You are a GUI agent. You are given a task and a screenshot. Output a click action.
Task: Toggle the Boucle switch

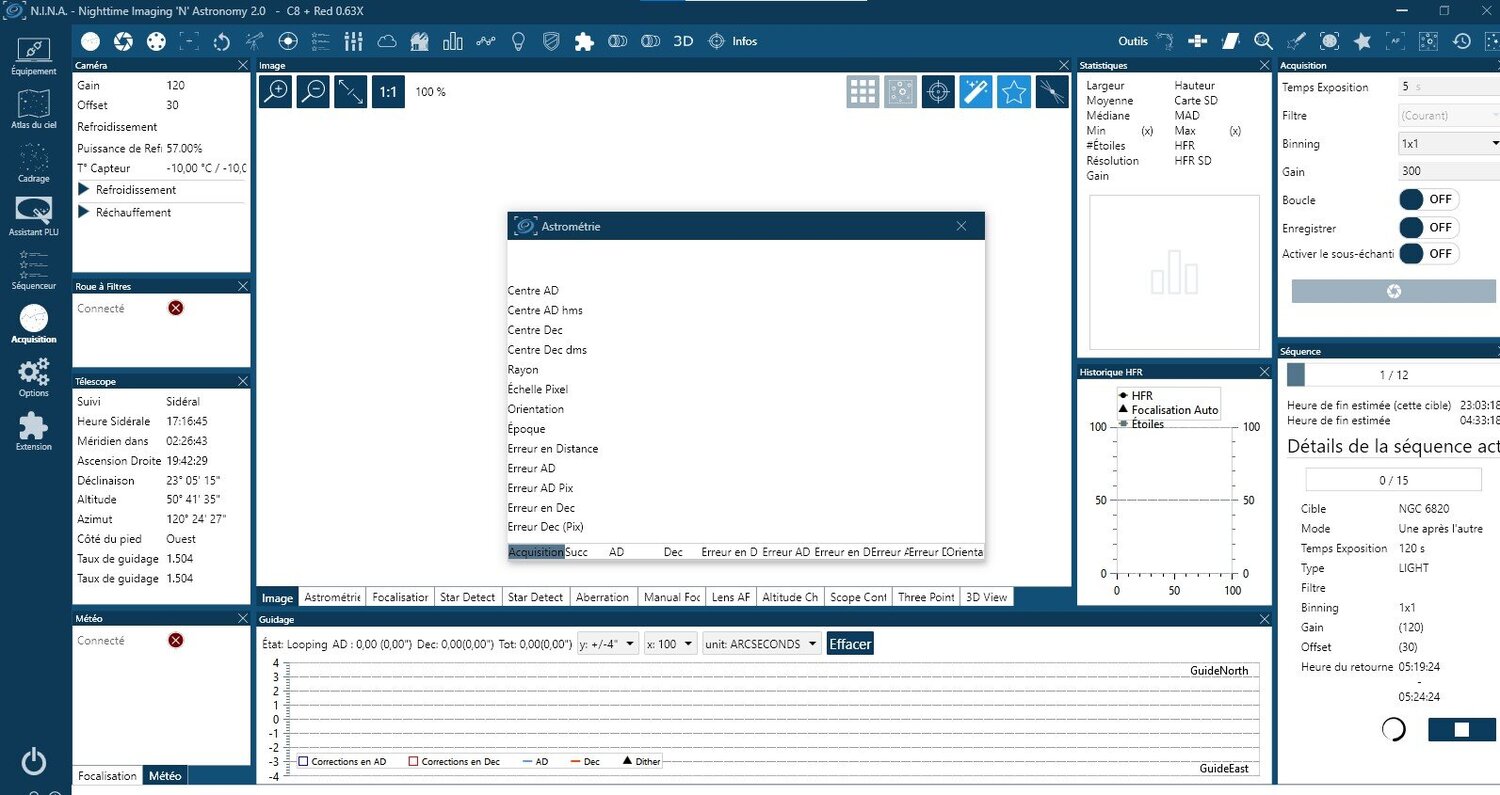(1428, 200)
